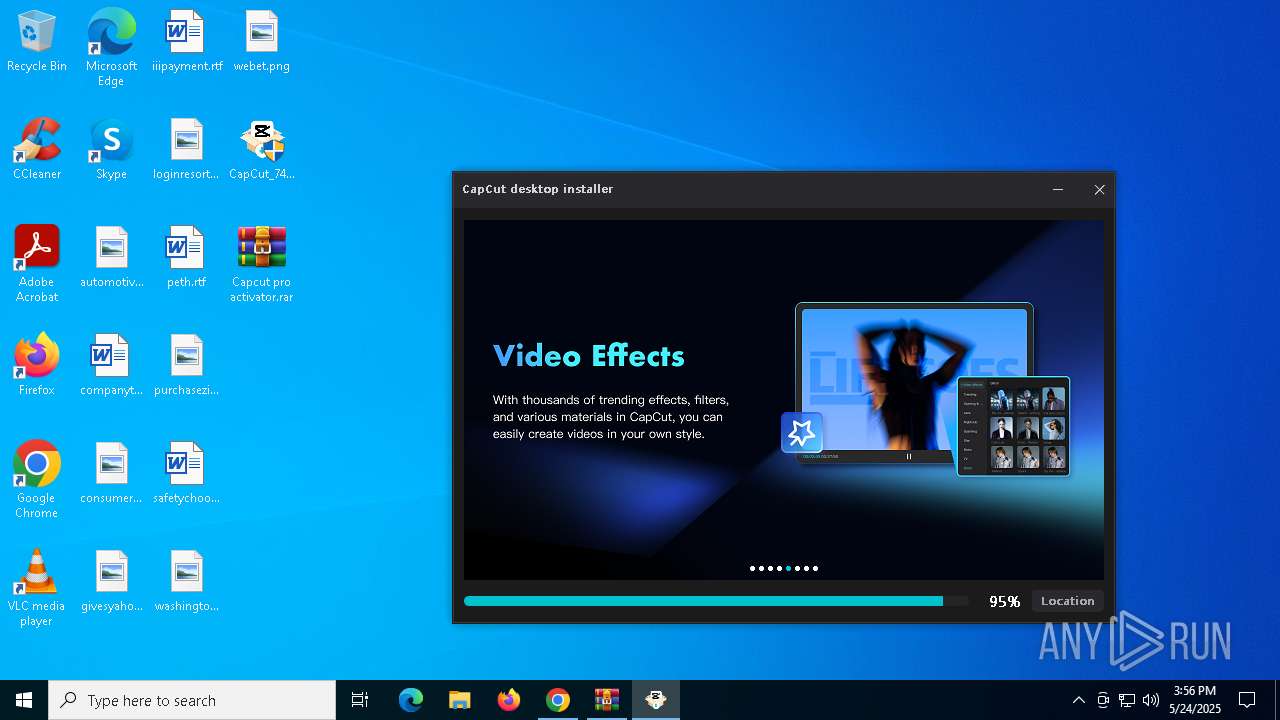This screenshot has height=720, width=1280.
Task: Click the taskbar search box
Action: pos(192,700)
